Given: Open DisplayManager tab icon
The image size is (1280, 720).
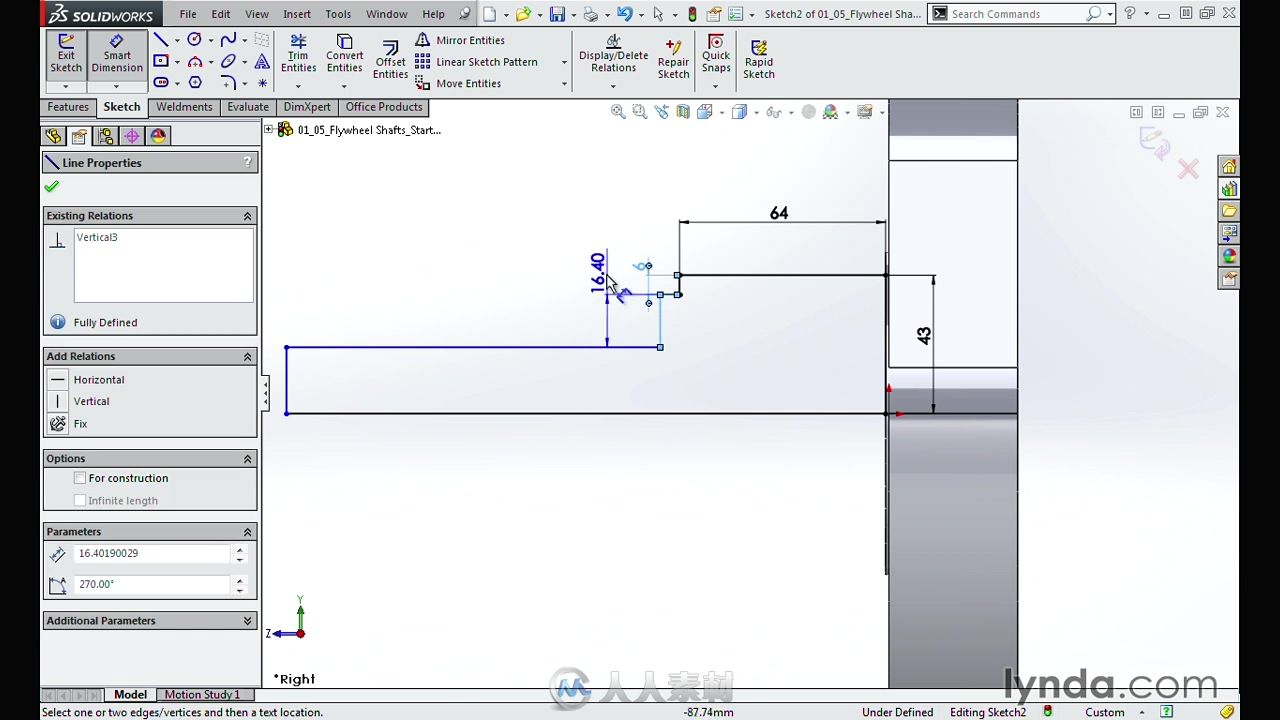Looking at the screenshot, I should pos(157,136).
